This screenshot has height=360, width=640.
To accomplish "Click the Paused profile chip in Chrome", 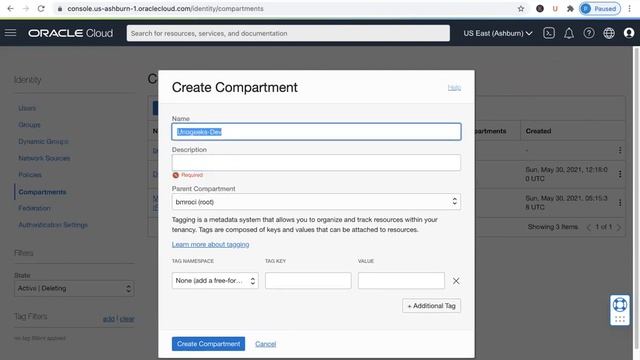I will (600, 9).
